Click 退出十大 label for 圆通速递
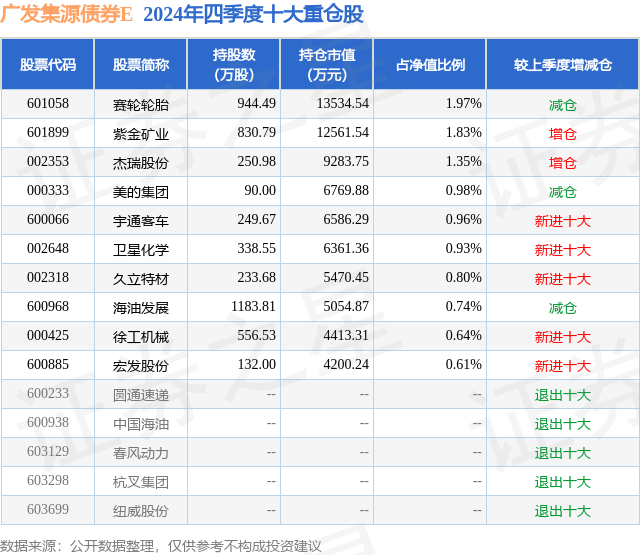The height and width of the screenshot is (555, 640). 562,395
